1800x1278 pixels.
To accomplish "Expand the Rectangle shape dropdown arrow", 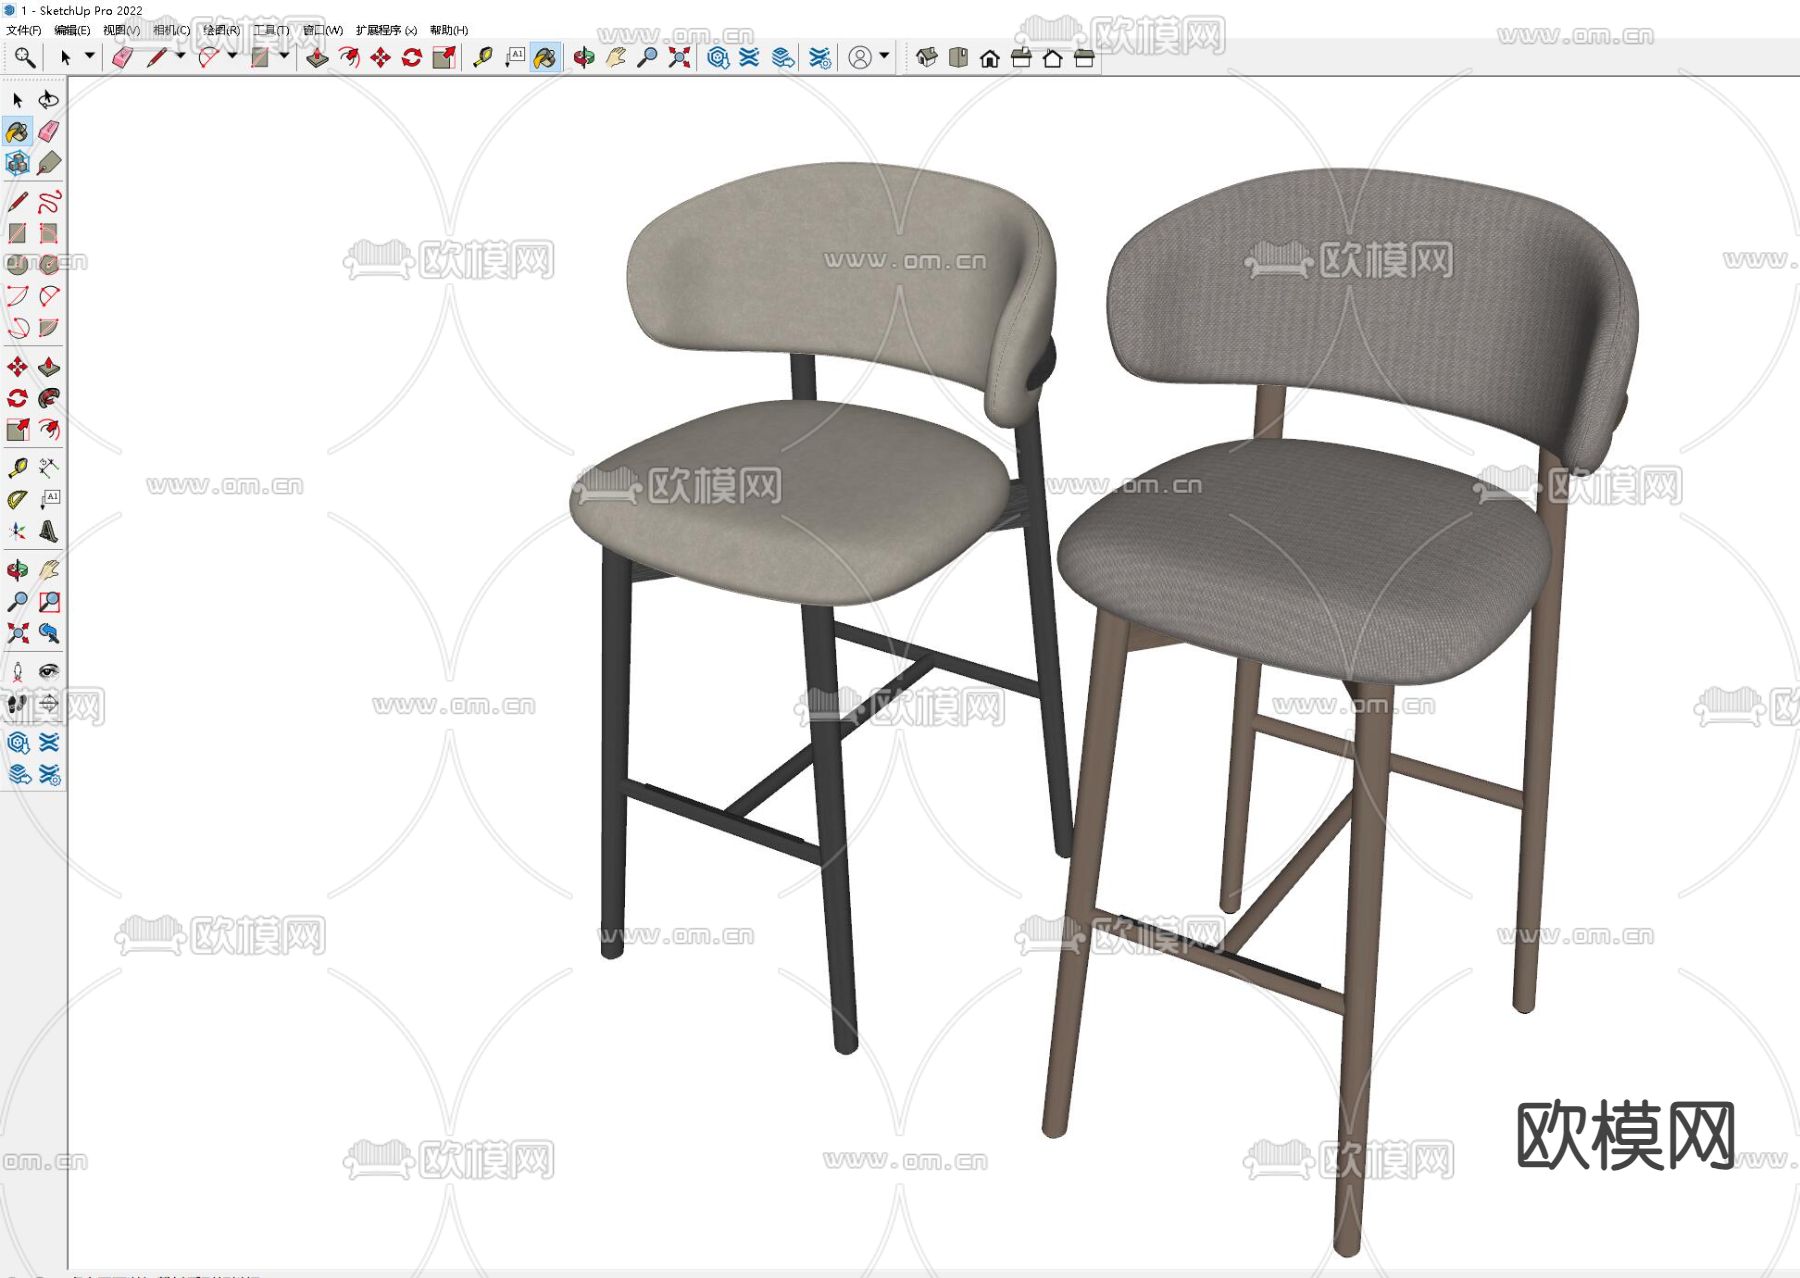I will point(284,57).
